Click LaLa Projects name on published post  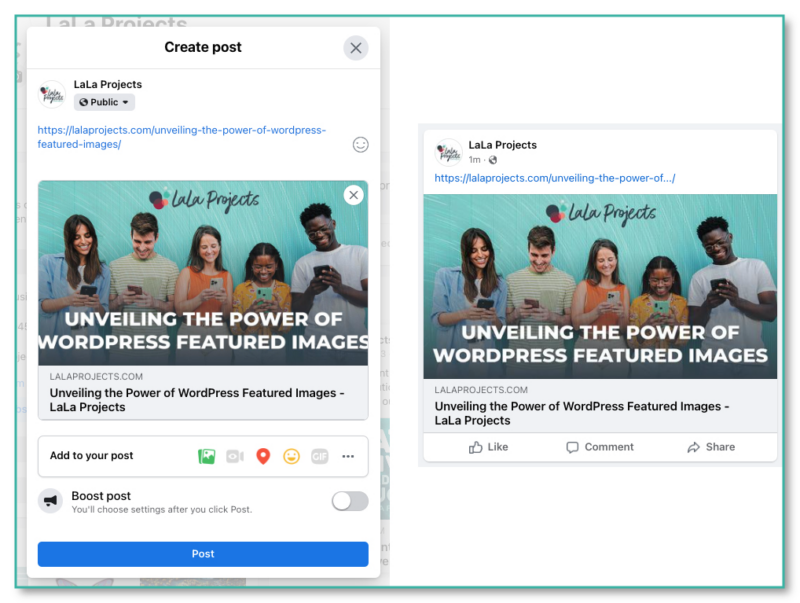[x=503, y=145]
